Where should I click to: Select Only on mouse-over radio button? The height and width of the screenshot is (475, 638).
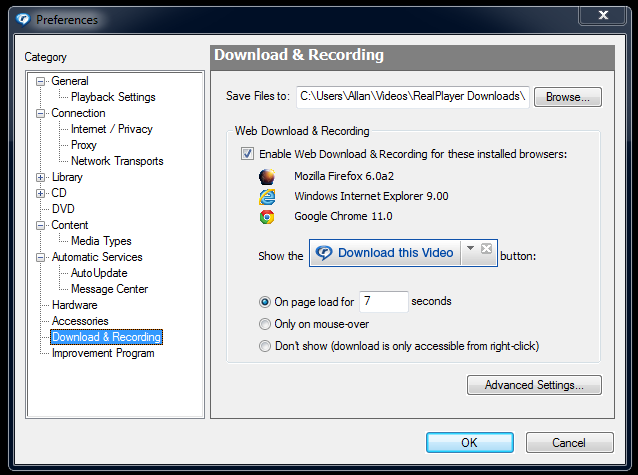click(x=264, y=324)
